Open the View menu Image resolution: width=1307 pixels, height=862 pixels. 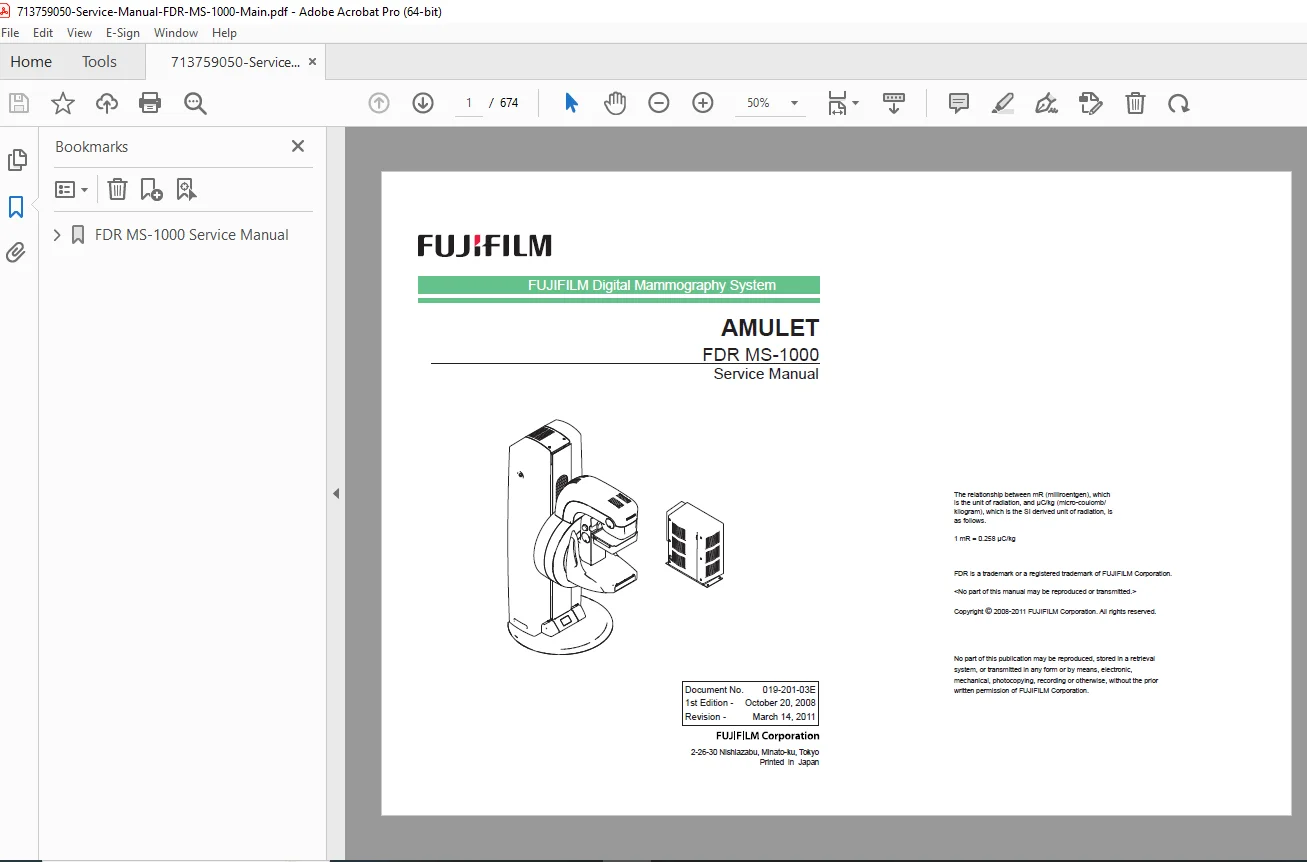(80, 33)
